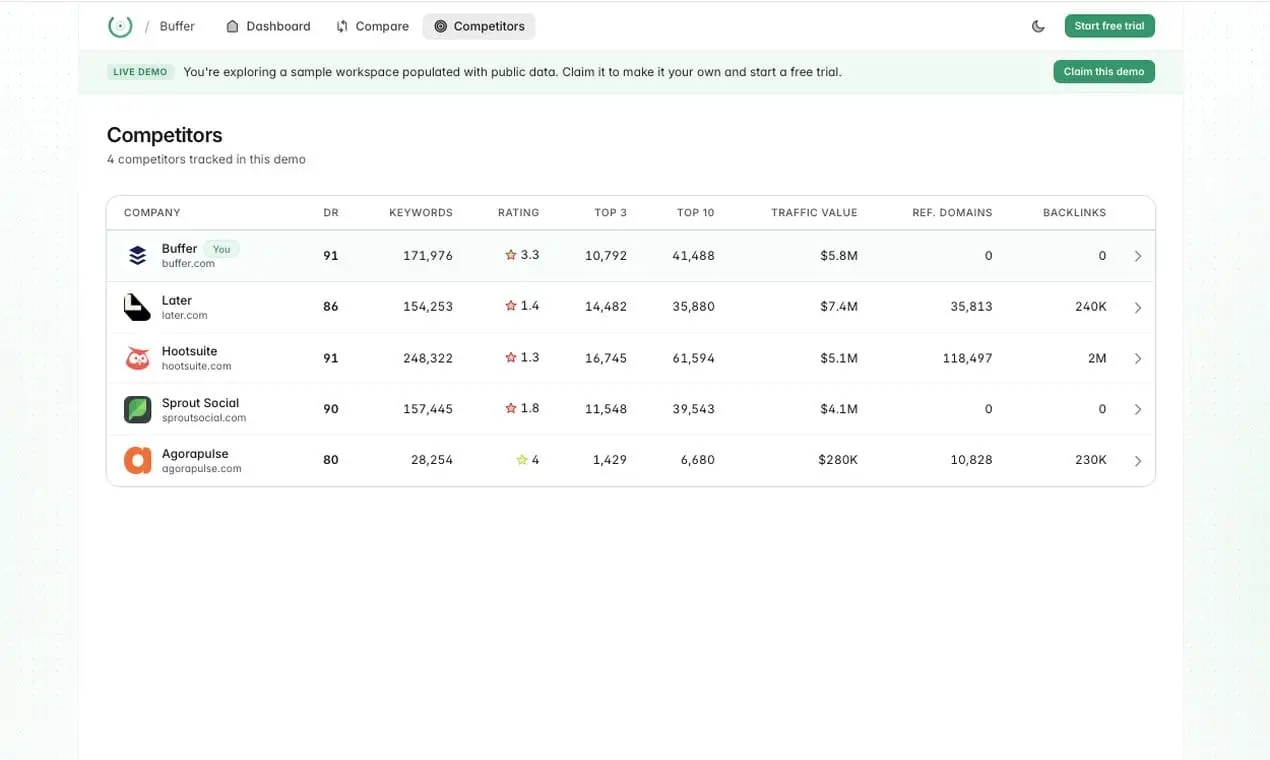Viewport: 1270px width, 760px height.
Task: Click the DR column header
Action: pyautogui.click(x=331, y=213)
